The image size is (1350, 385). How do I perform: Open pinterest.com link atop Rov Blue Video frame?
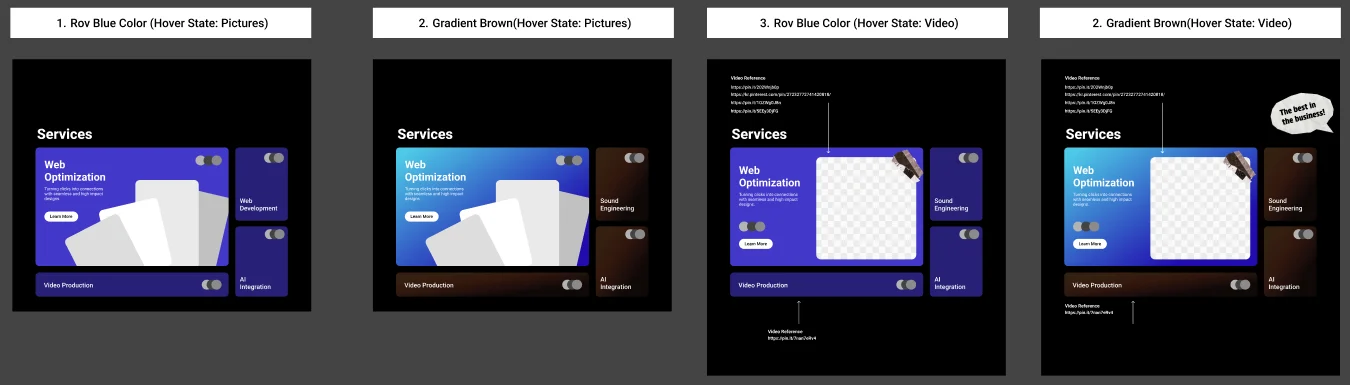tap(781, 94)
